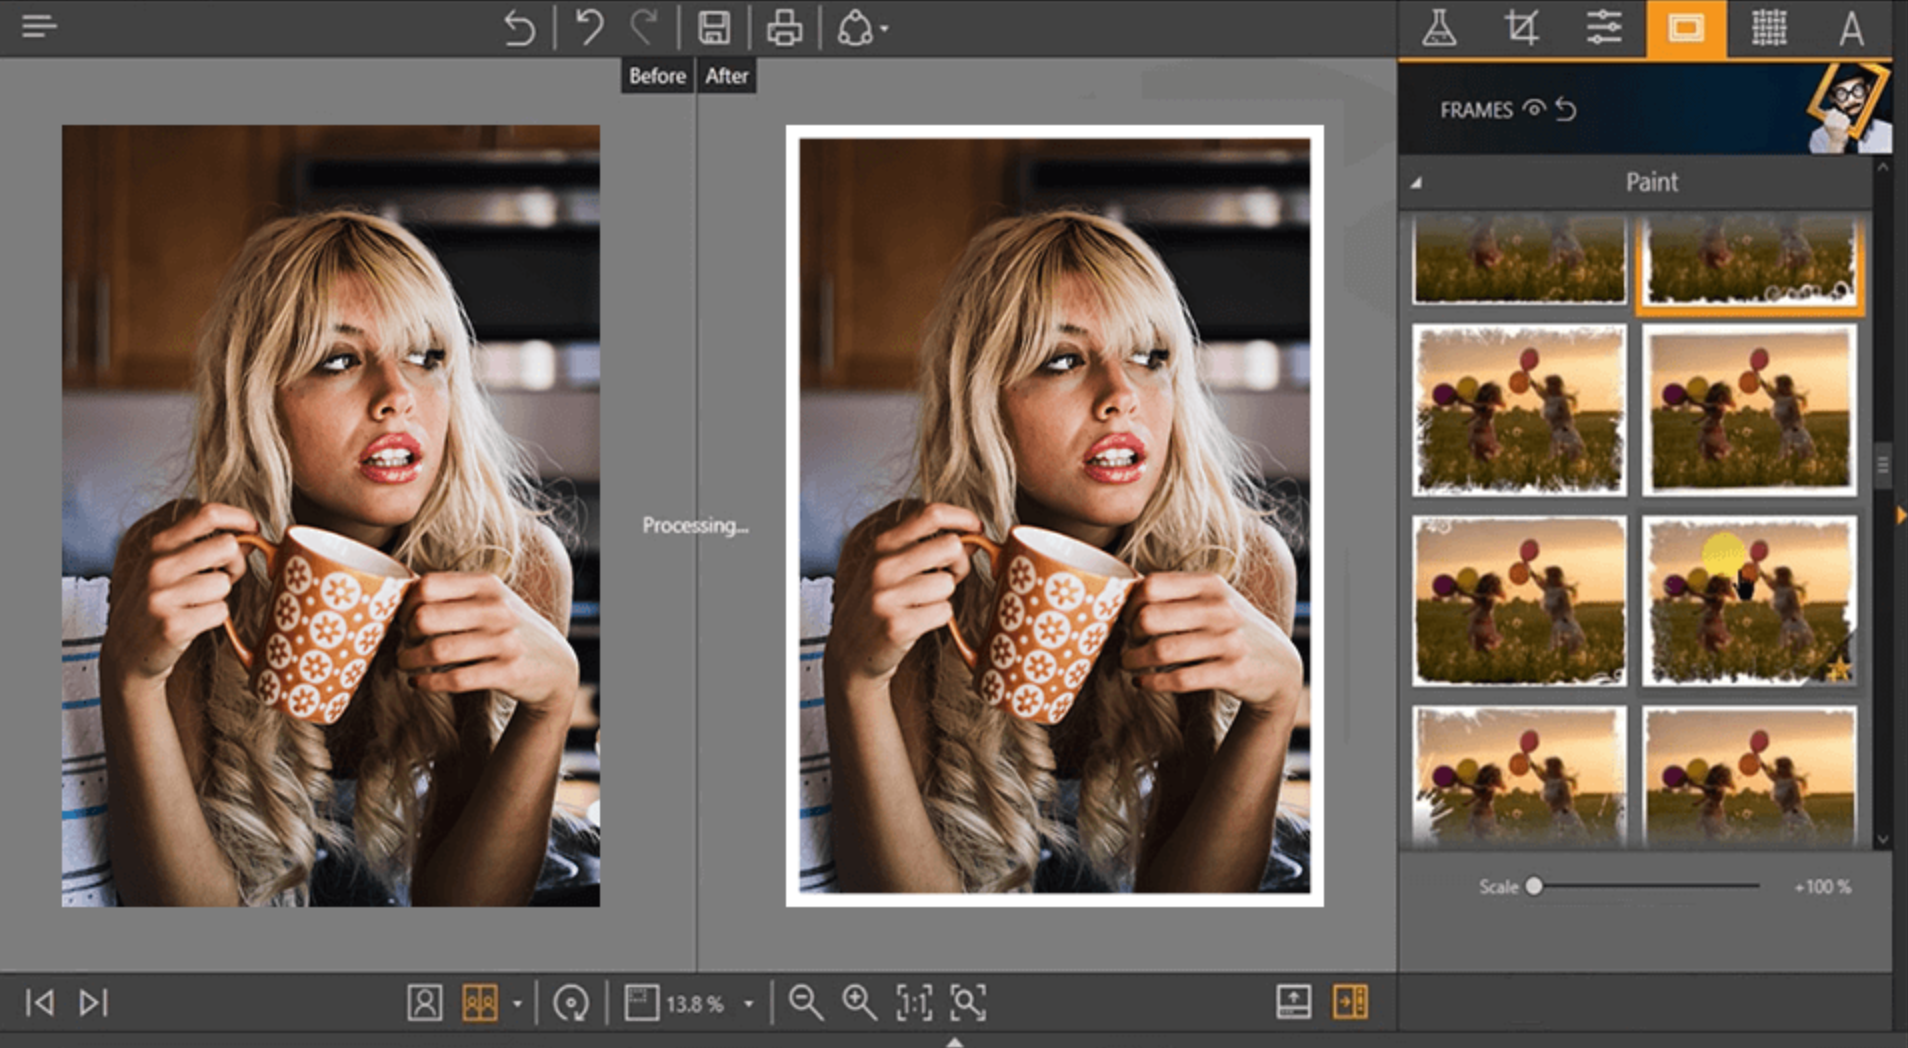Print the current photo
This screenshot has width=1908, height=1048.
tap(786, 27)
